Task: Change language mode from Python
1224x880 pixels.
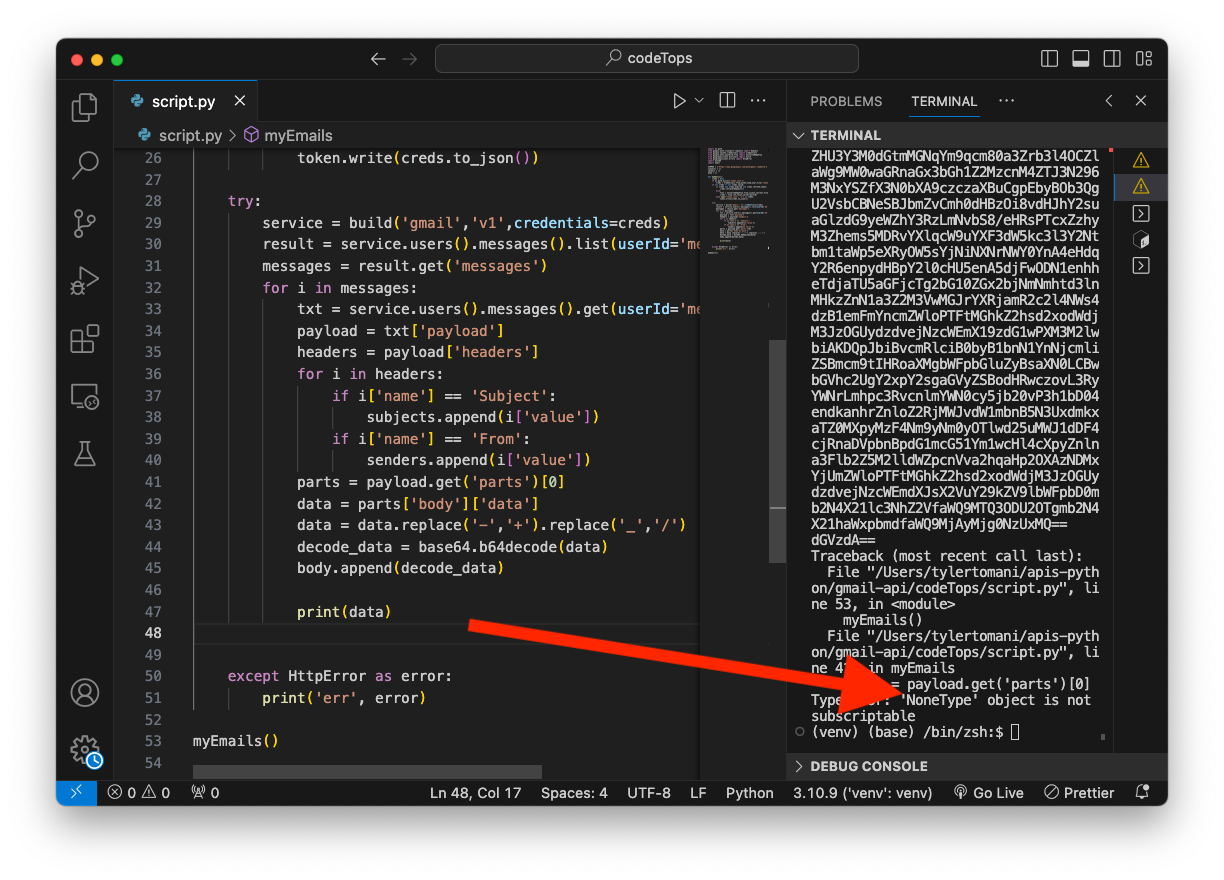Action: [x=750, y=793]
